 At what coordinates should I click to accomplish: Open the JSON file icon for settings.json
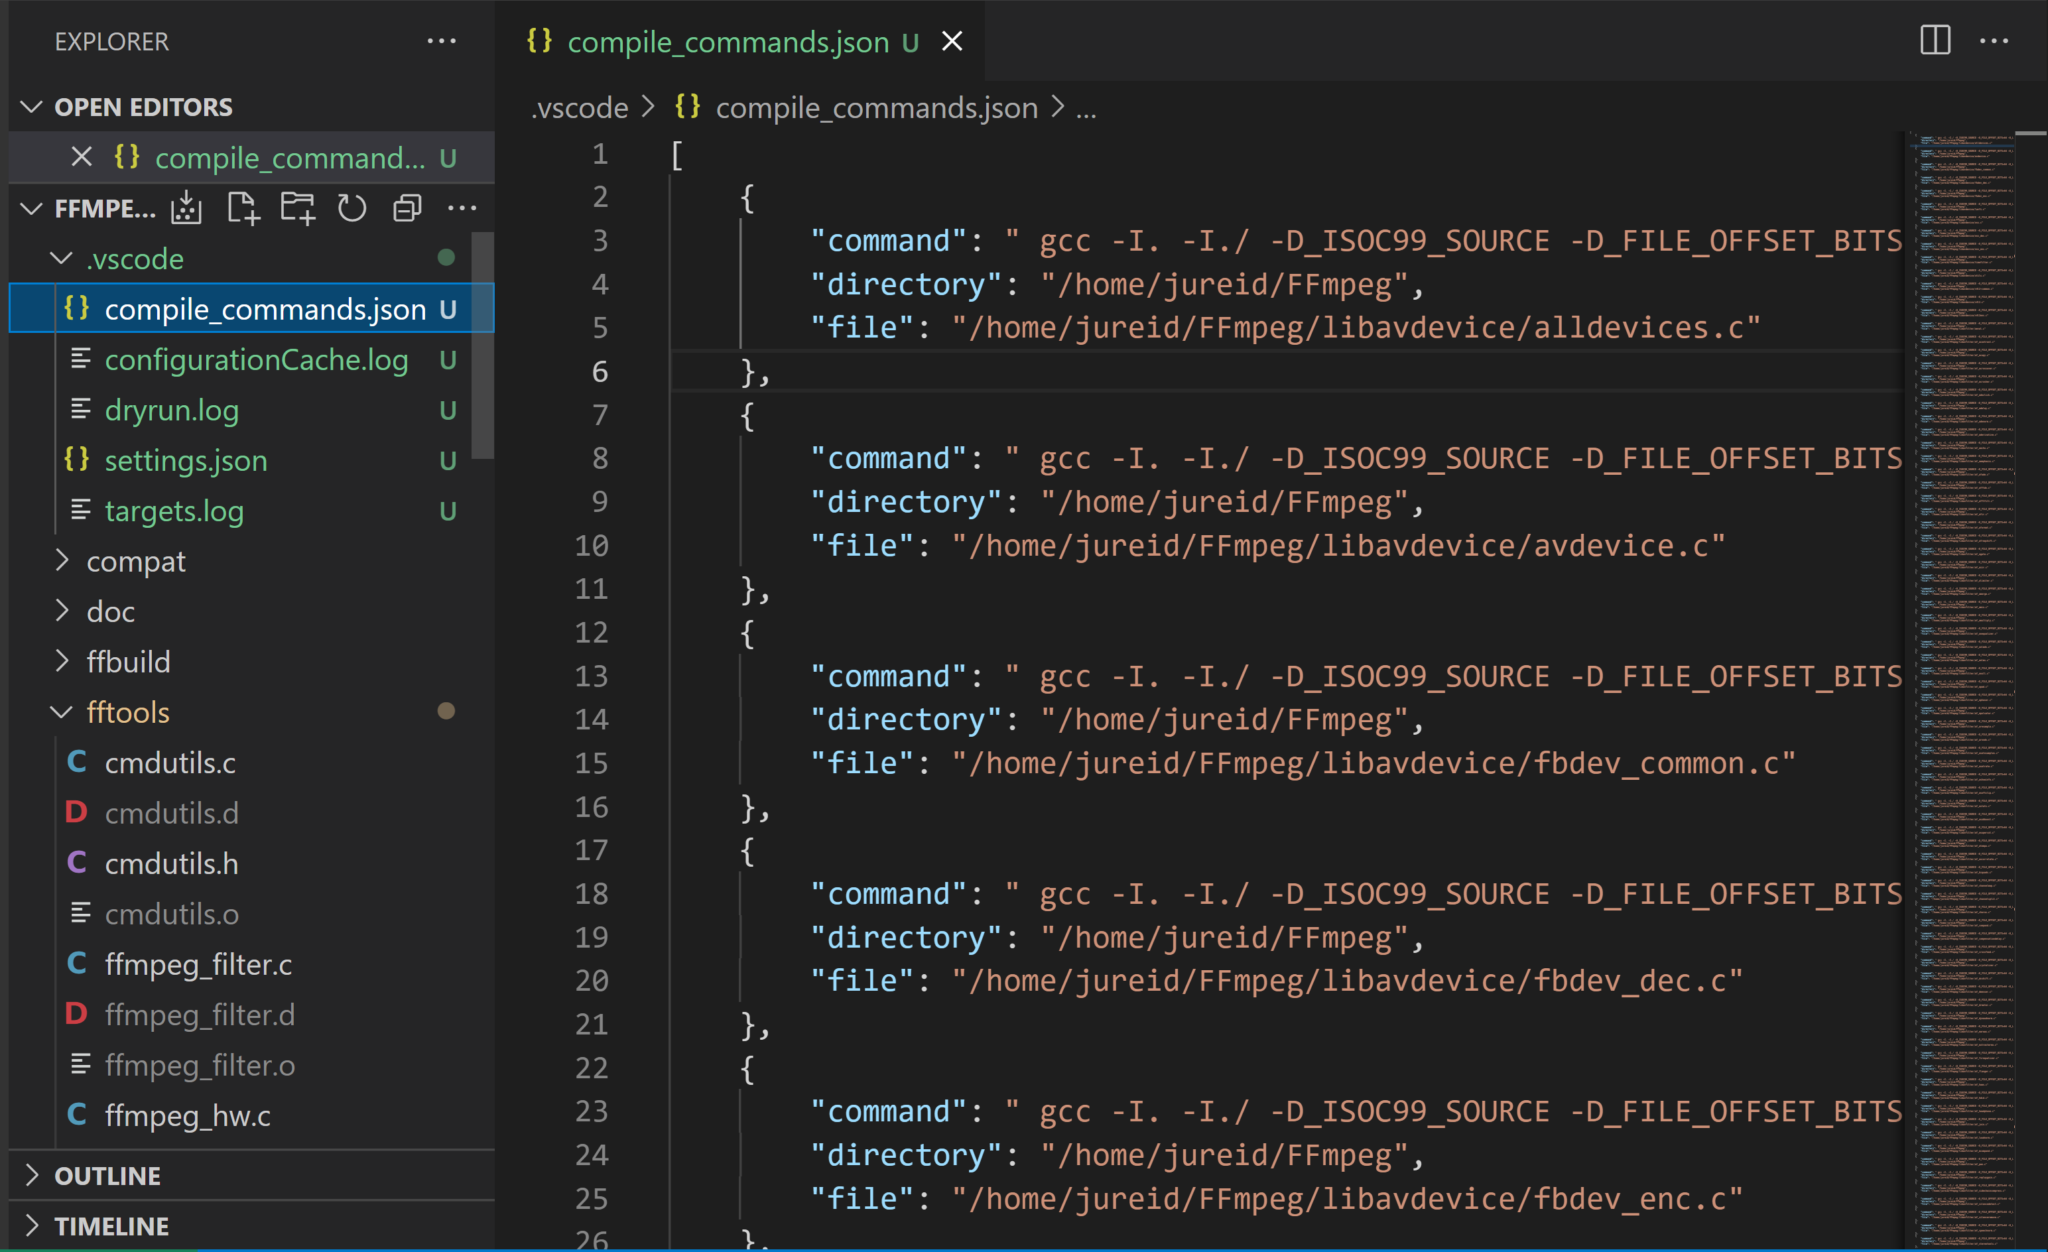[x=76, y=460]
